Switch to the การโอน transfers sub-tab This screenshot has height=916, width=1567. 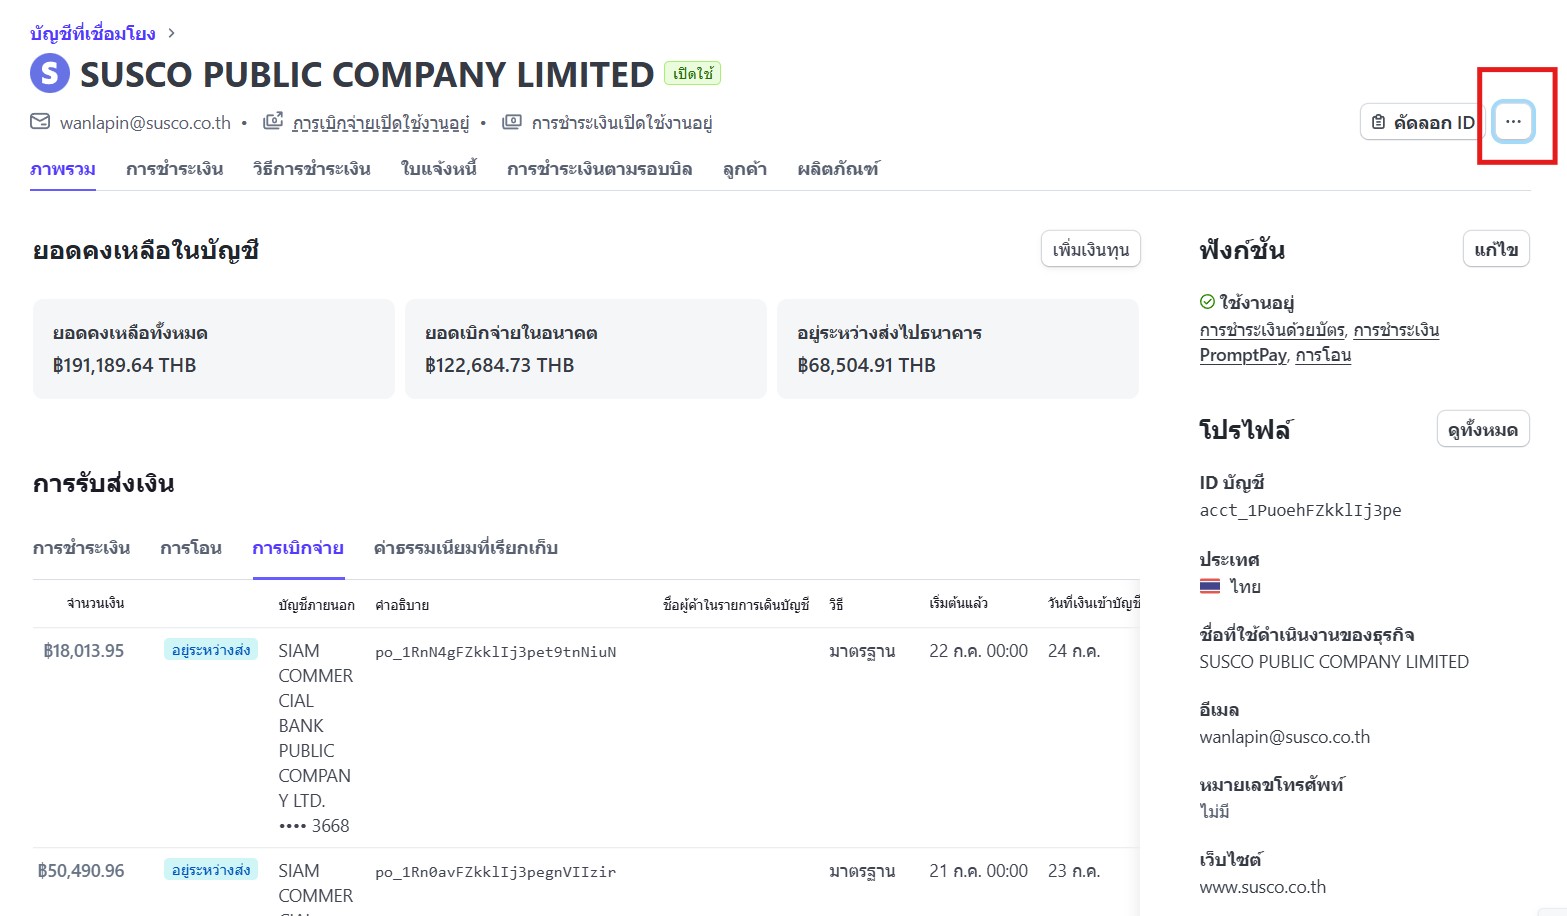point(190,548)
